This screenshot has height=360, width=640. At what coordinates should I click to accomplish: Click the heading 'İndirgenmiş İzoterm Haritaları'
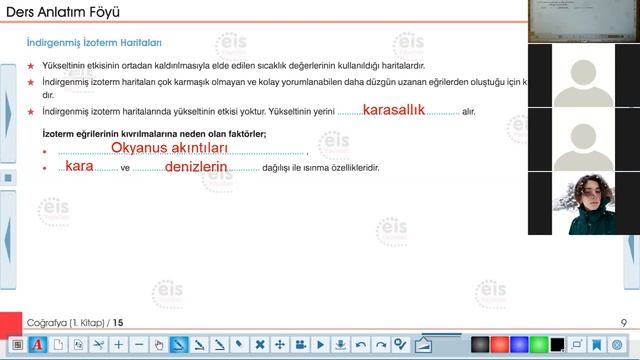click(x=94, y=42)
